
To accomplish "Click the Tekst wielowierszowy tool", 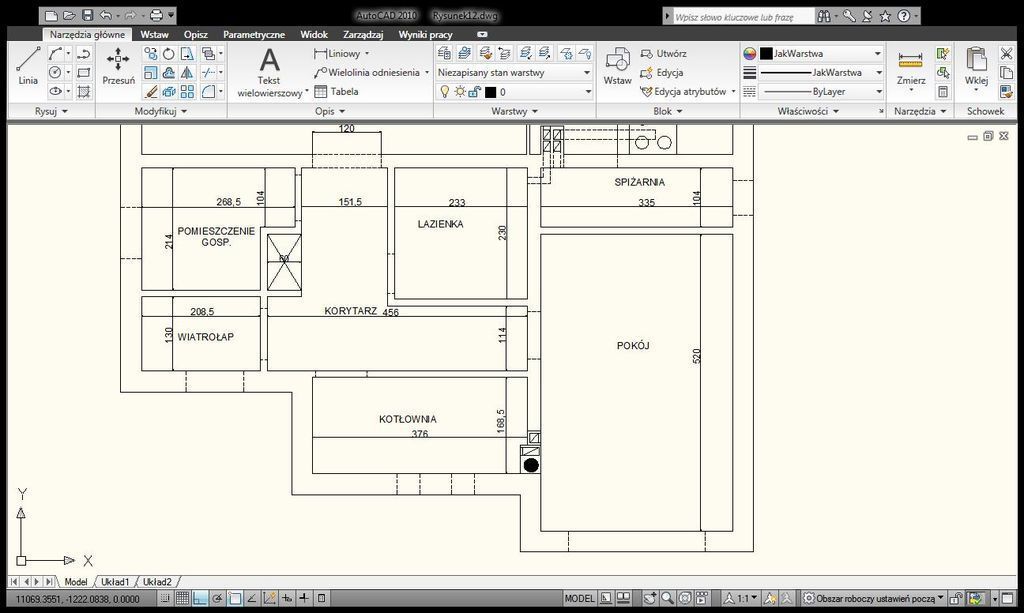I will click(270, 72).
